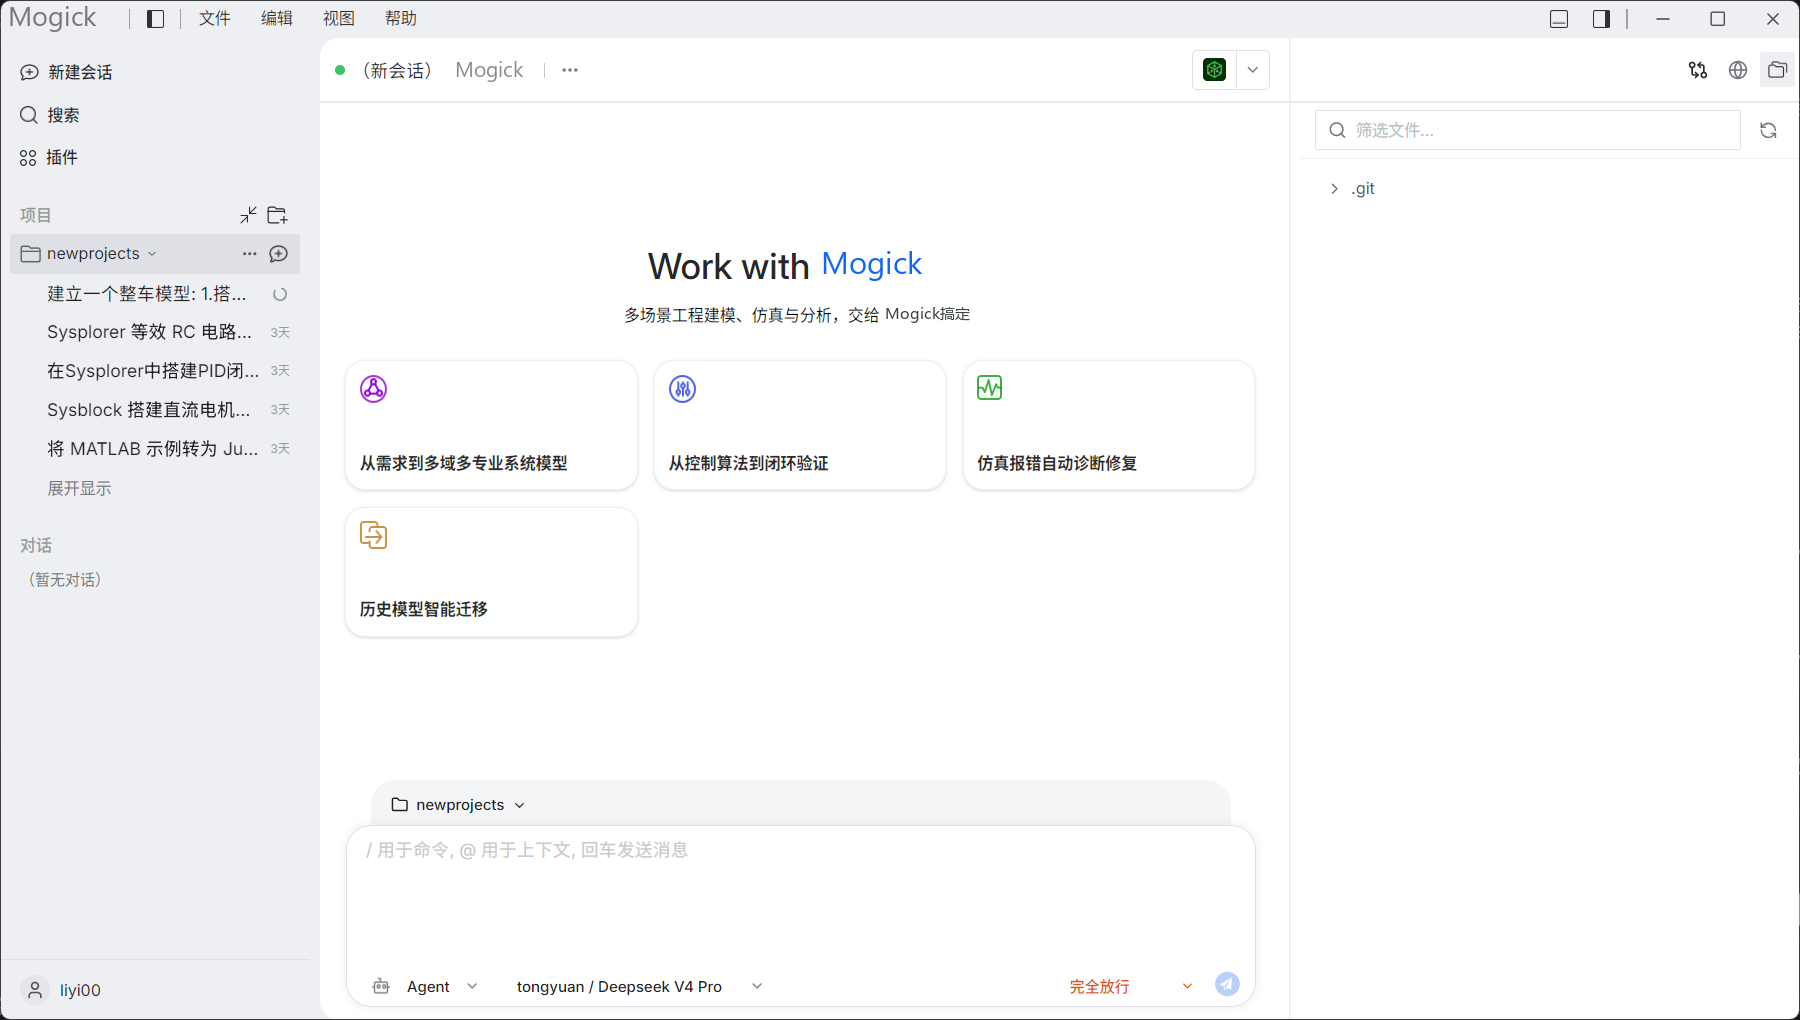Viewport: 1800px width, 1020px height.
Task: Open the 帮助 menu
Action: [x=400, y=19]
